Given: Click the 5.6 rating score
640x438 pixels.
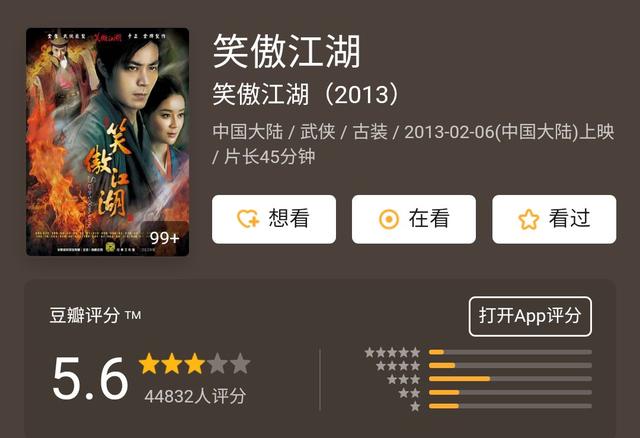Looking at the screenshot, I should [x=90, y=378].
